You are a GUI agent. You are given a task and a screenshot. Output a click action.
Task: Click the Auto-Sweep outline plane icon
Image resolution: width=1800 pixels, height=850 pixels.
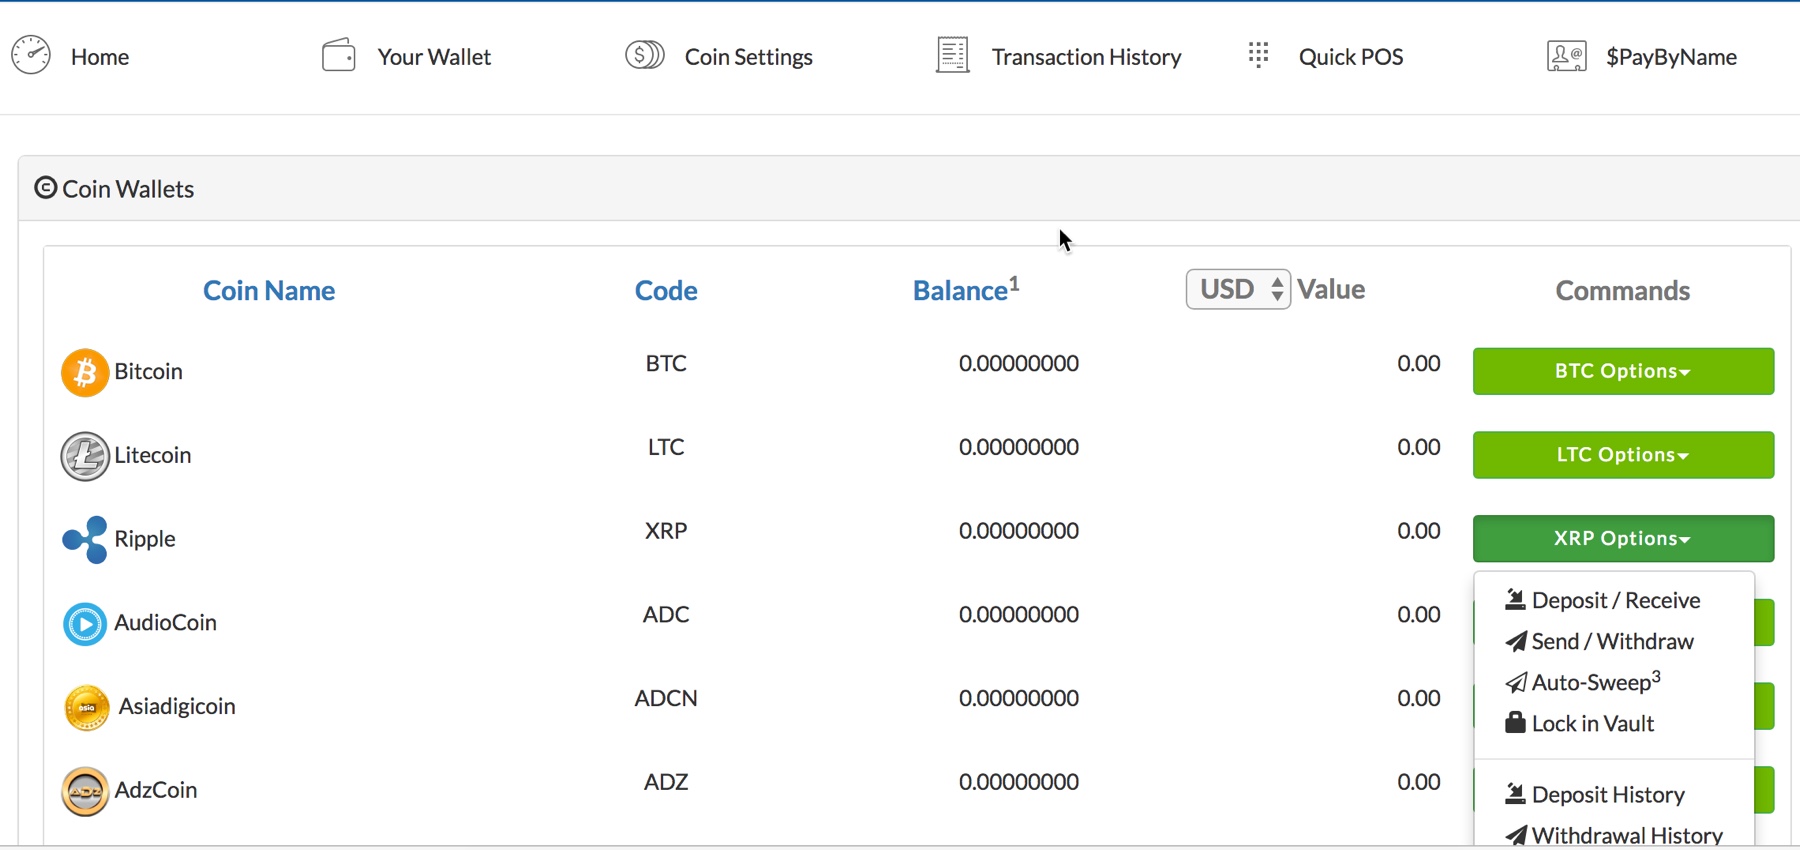(x=1516, y=683)
